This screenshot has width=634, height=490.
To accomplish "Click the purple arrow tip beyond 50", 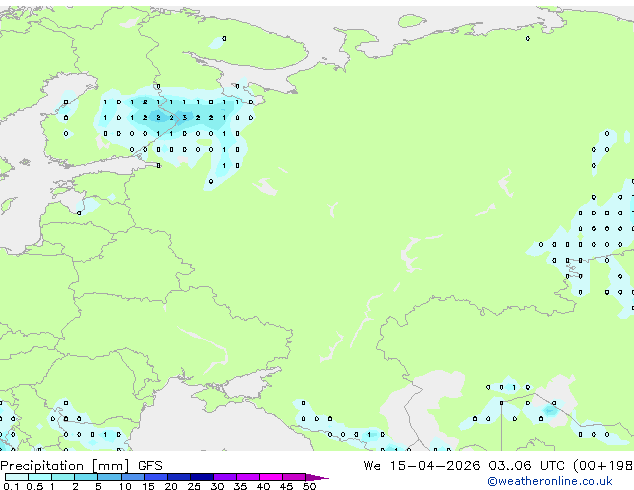I will 317,477.
